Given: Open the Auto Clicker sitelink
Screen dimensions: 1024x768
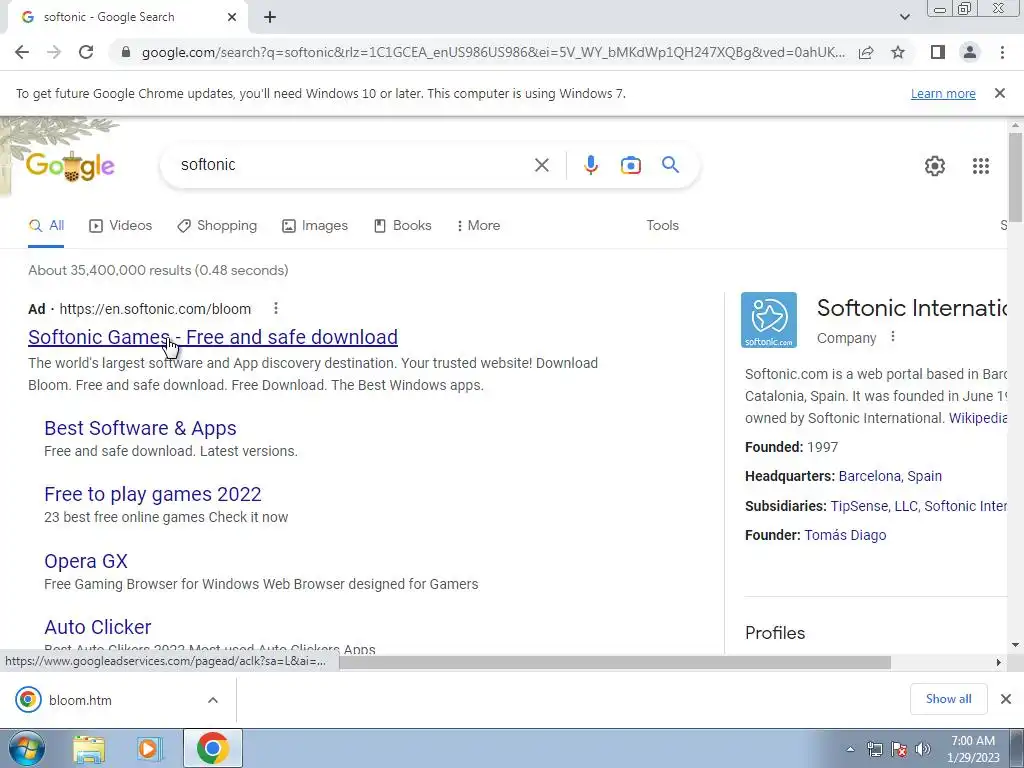Looking at the screenshot, I should pyautogui.click(x=97, y=627).
